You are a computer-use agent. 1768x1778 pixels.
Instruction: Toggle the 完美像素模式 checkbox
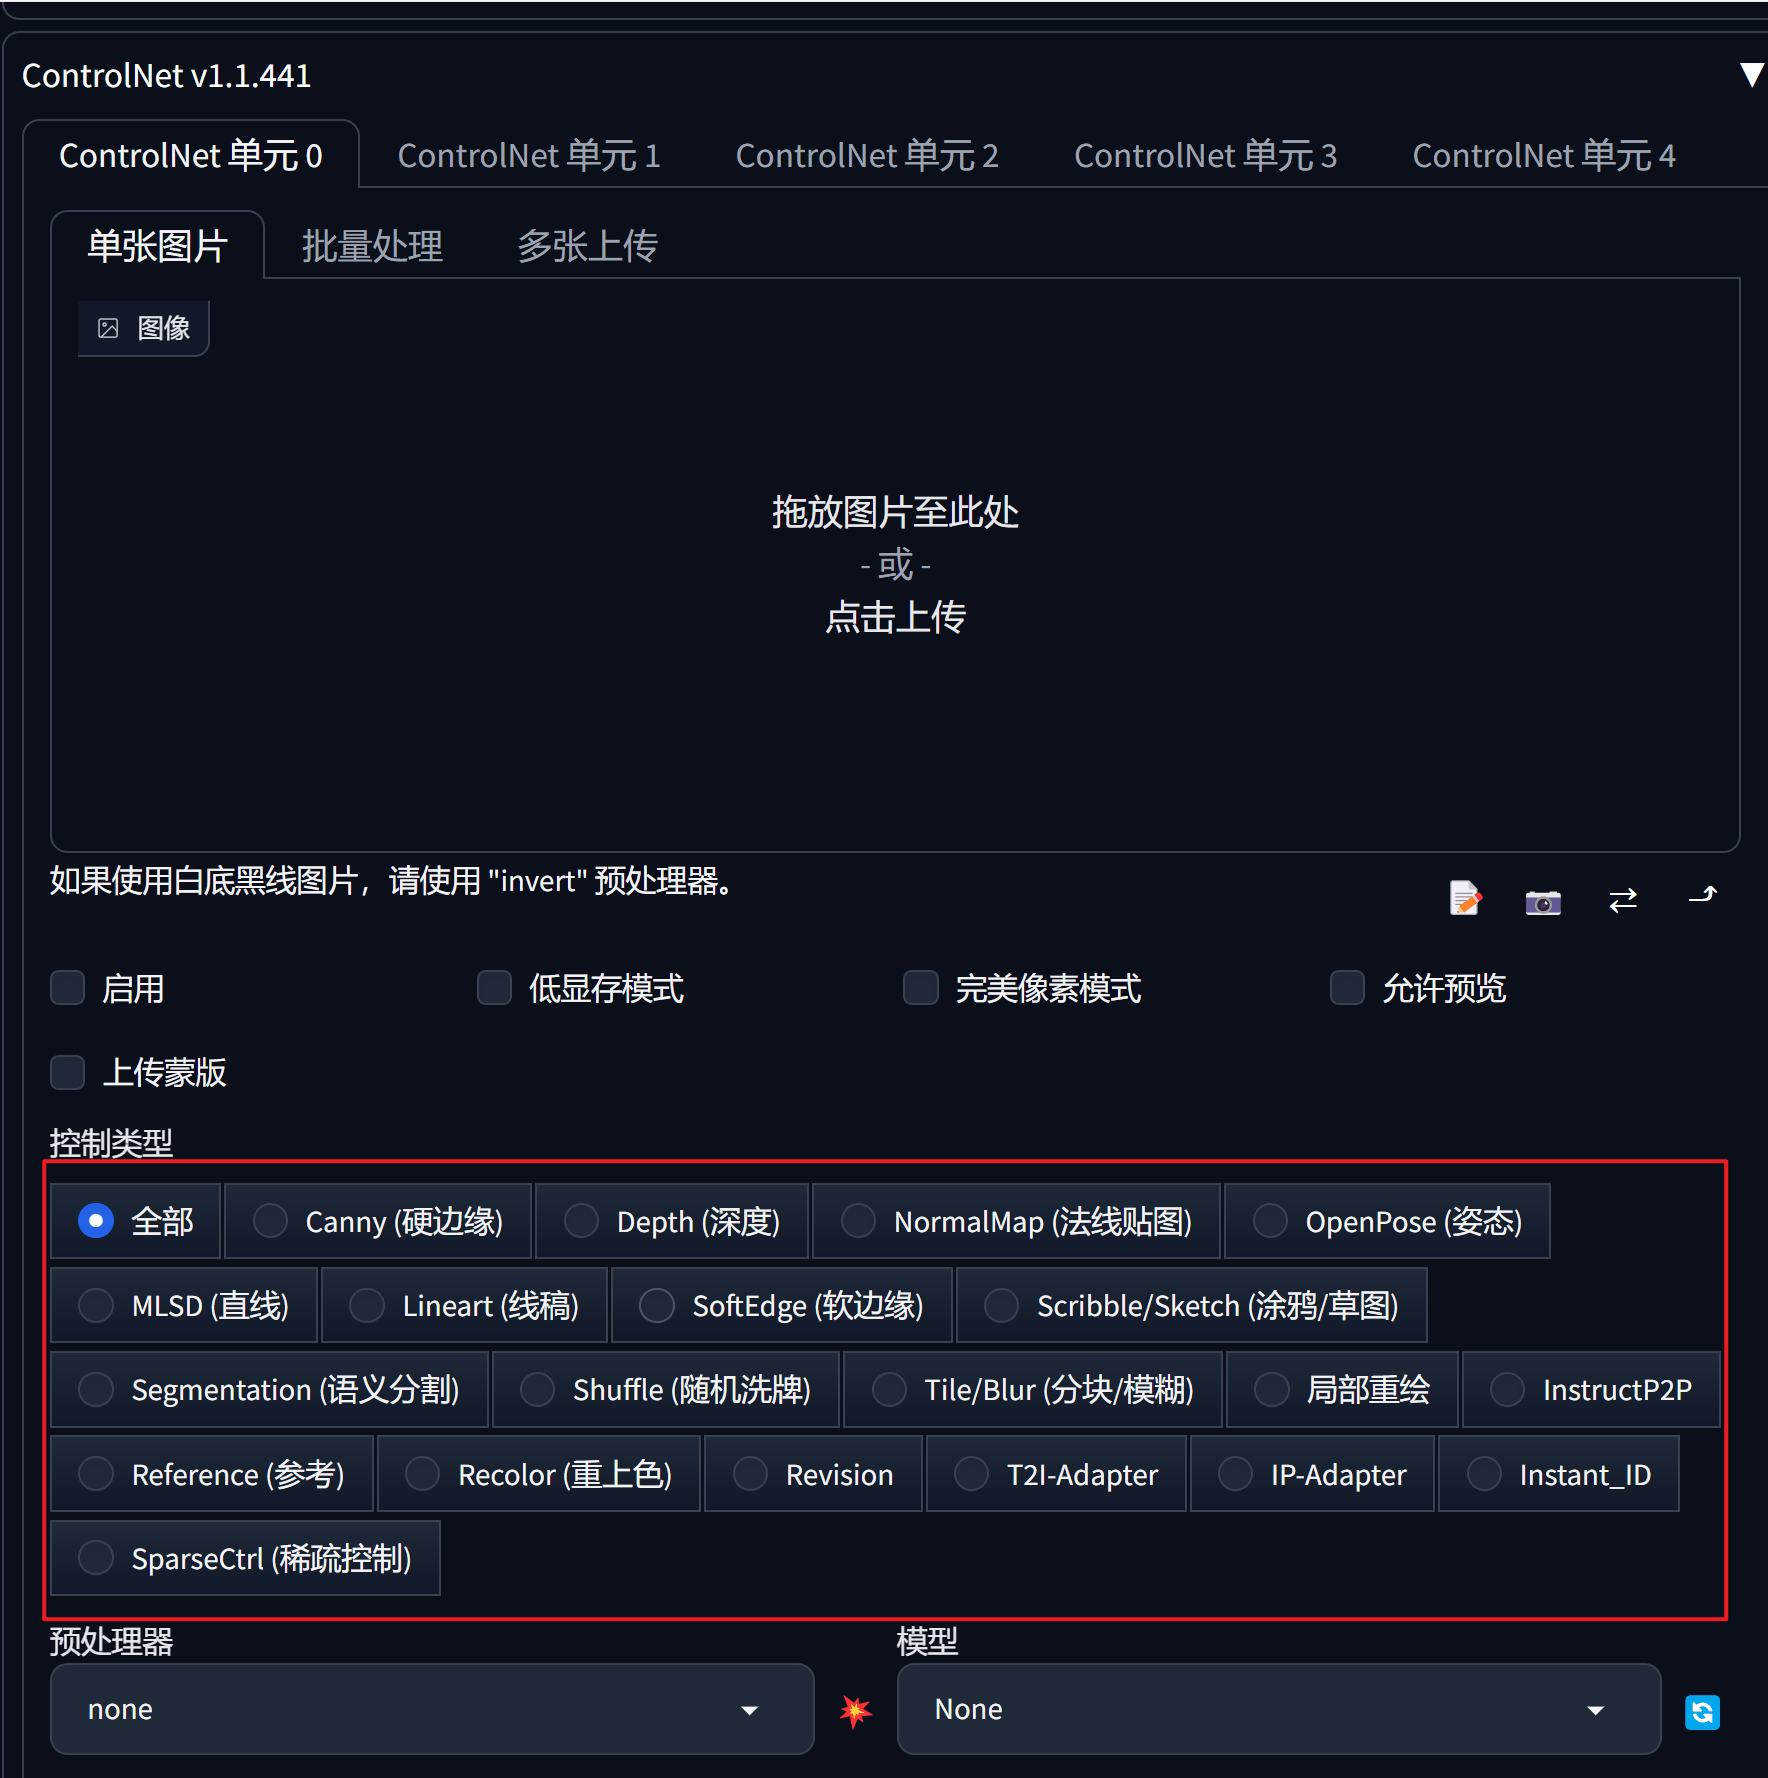921,987
